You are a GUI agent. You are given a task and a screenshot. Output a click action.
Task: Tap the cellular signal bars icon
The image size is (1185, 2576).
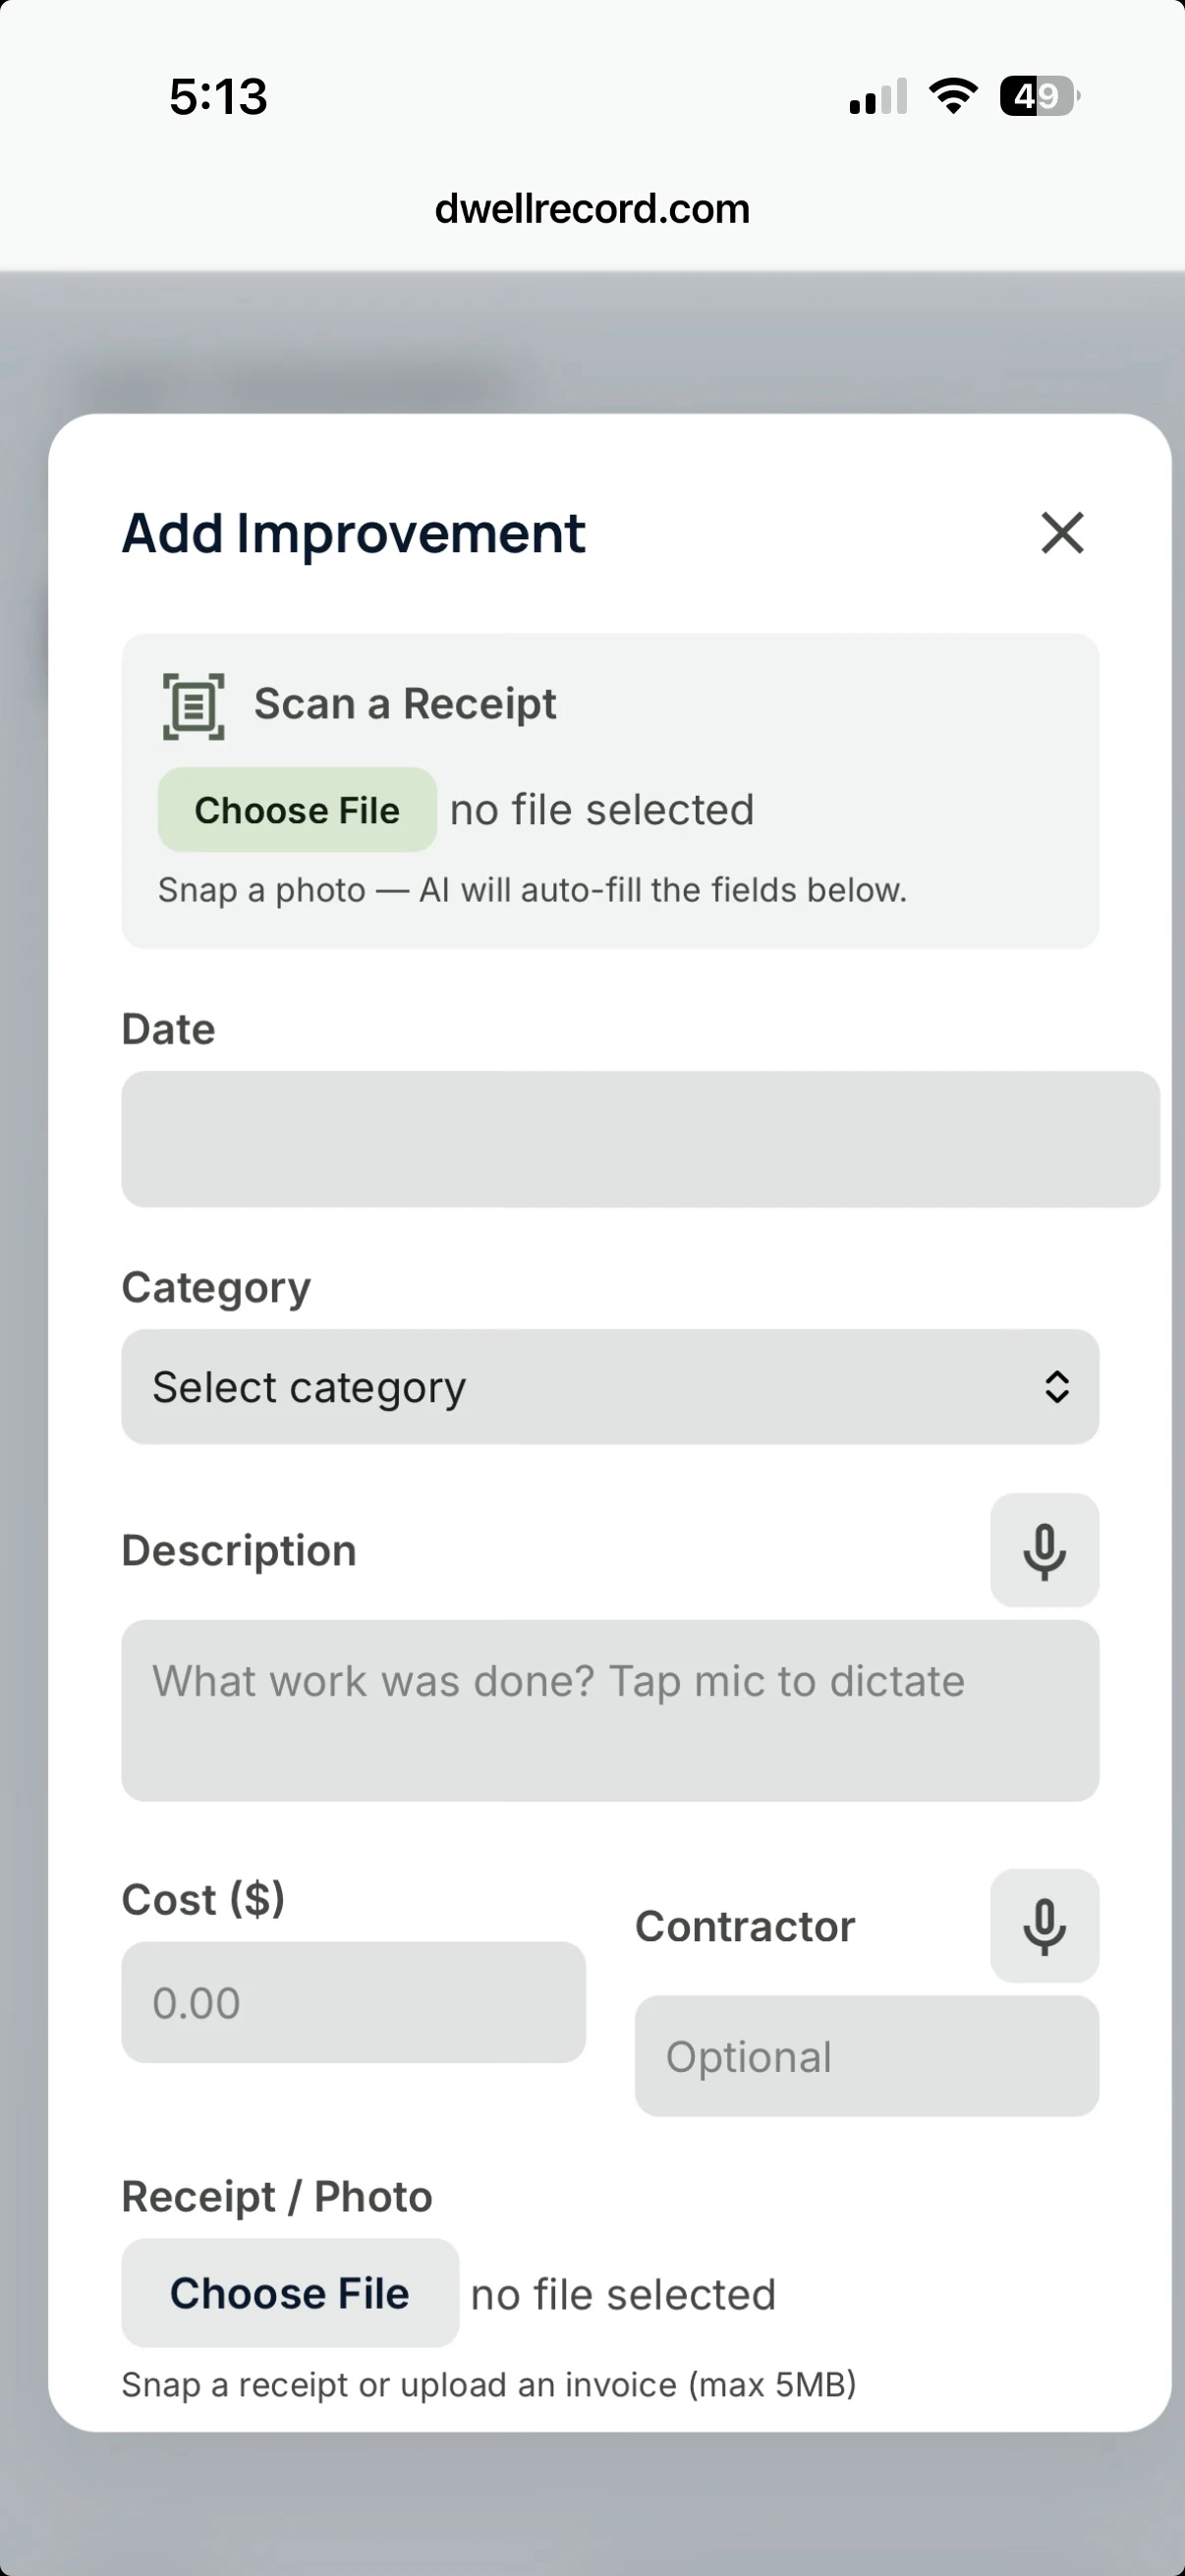point(878,97)
